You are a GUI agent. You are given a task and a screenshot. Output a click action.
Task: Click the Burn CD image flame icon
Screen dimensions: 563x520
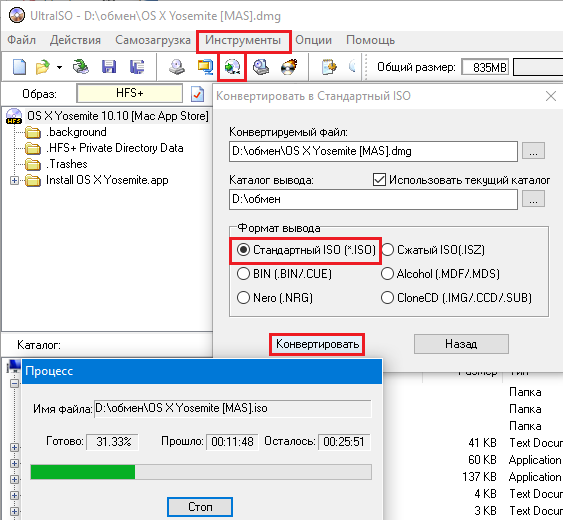coord(289,67)
